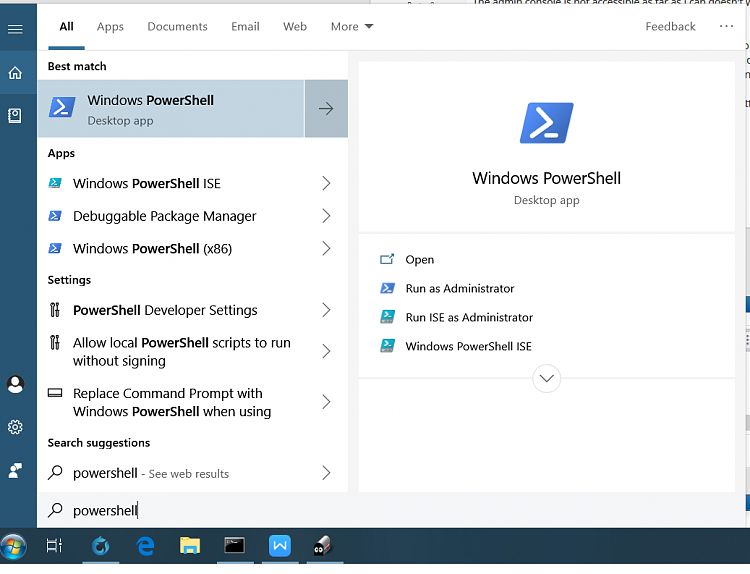750x574 pixels.
Task: Open the blue W app on taskbar
Action: pos(280,546)
